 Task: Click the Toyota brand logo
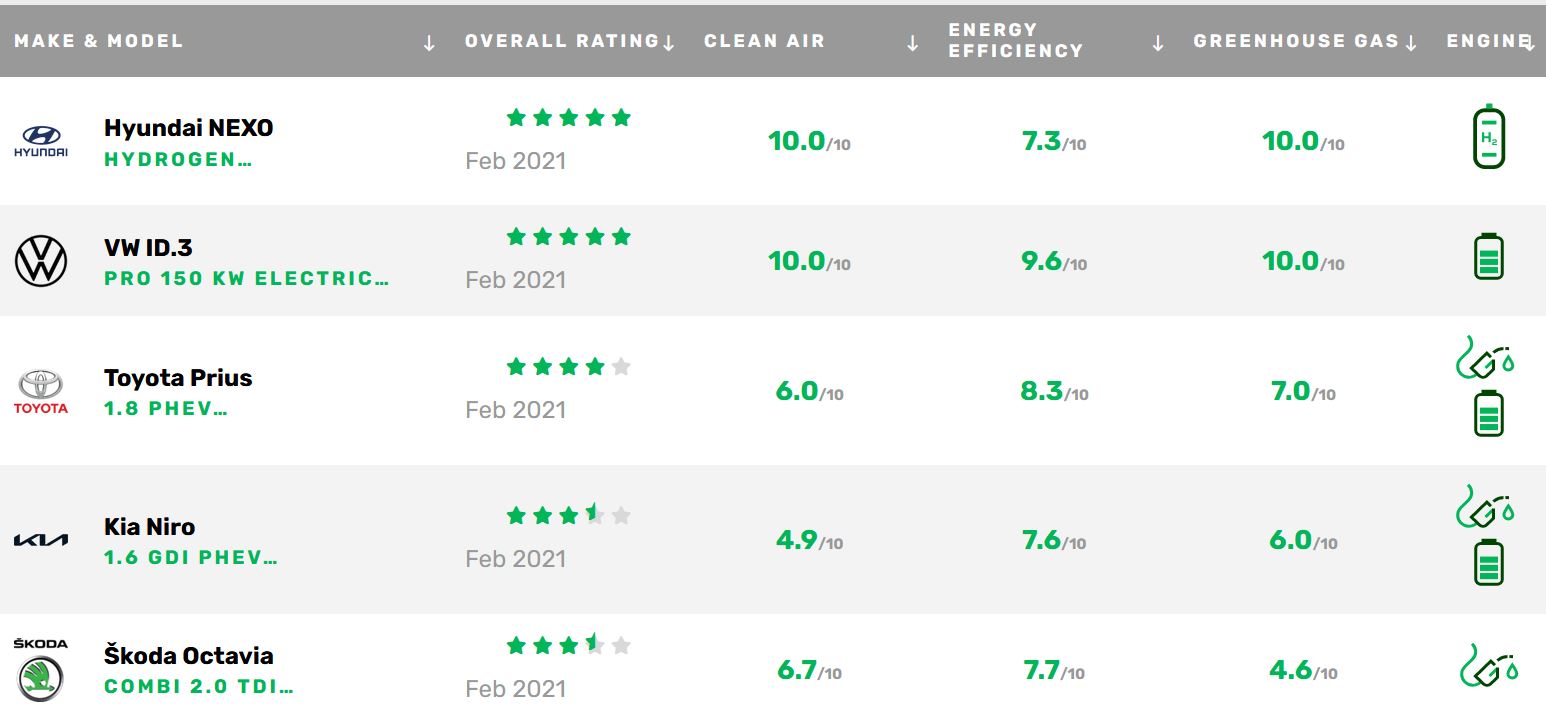41,391
